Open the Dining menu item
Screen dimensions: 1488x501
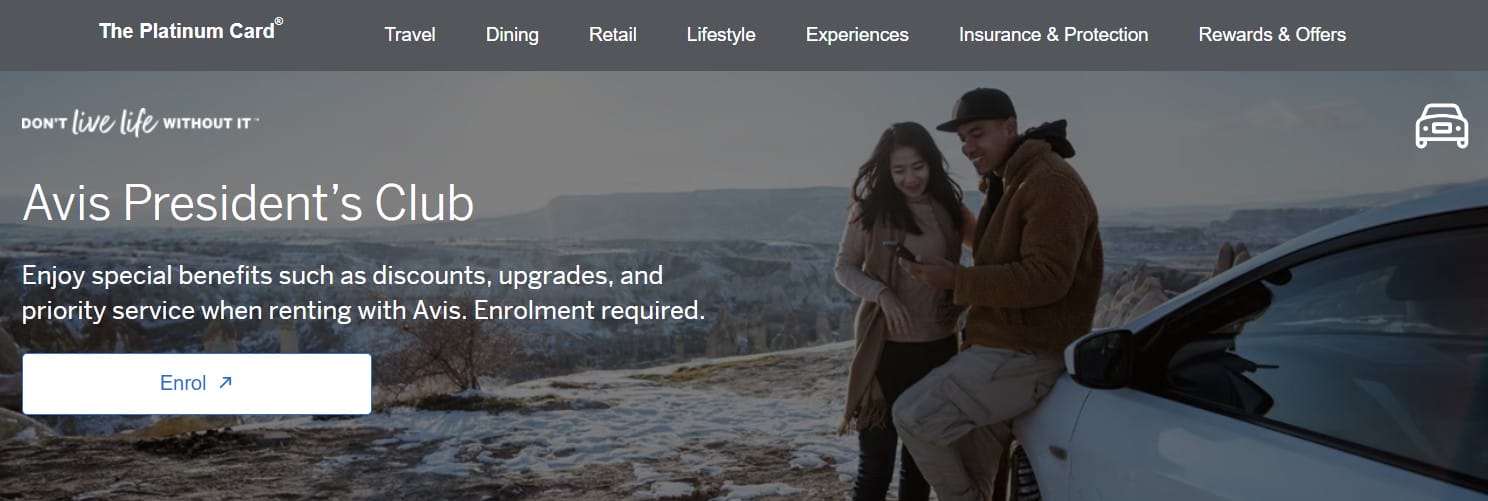pyautogui.click(x=512, y=35)
